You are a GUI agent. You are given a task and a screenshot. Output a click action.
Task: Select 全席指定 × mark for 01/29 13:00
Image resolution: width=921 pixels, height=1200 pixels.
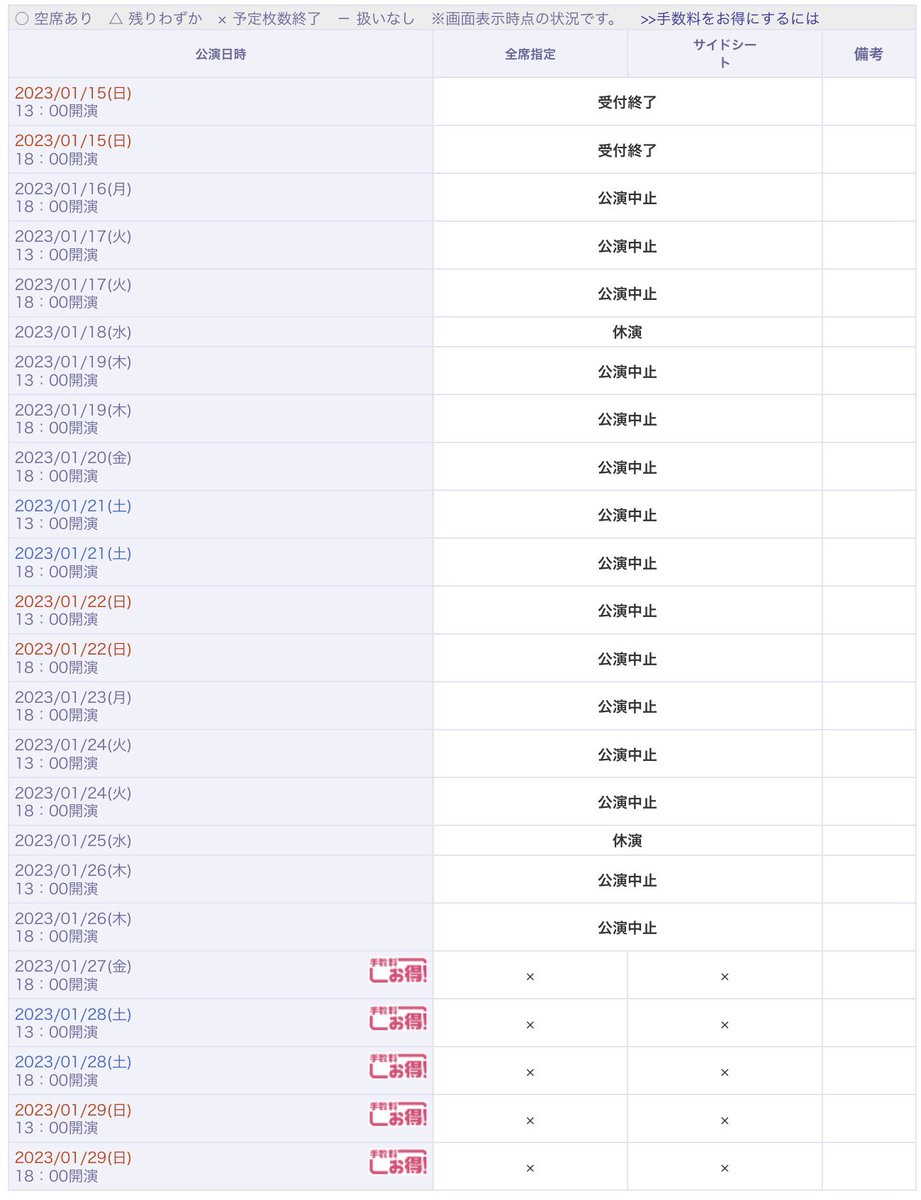click(530, 1121)
